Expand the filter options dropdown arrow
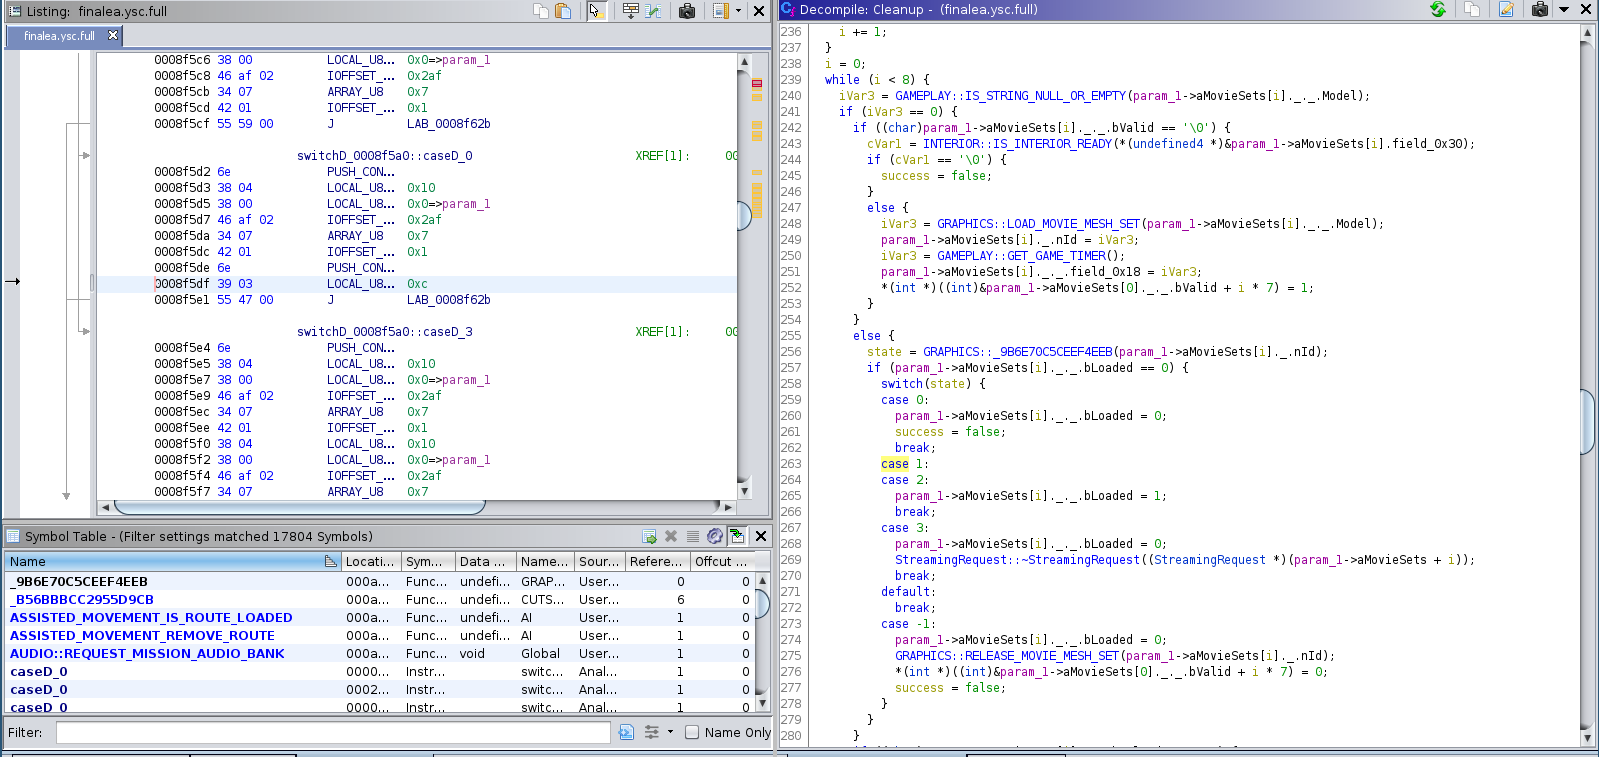 tap(670, 732)
